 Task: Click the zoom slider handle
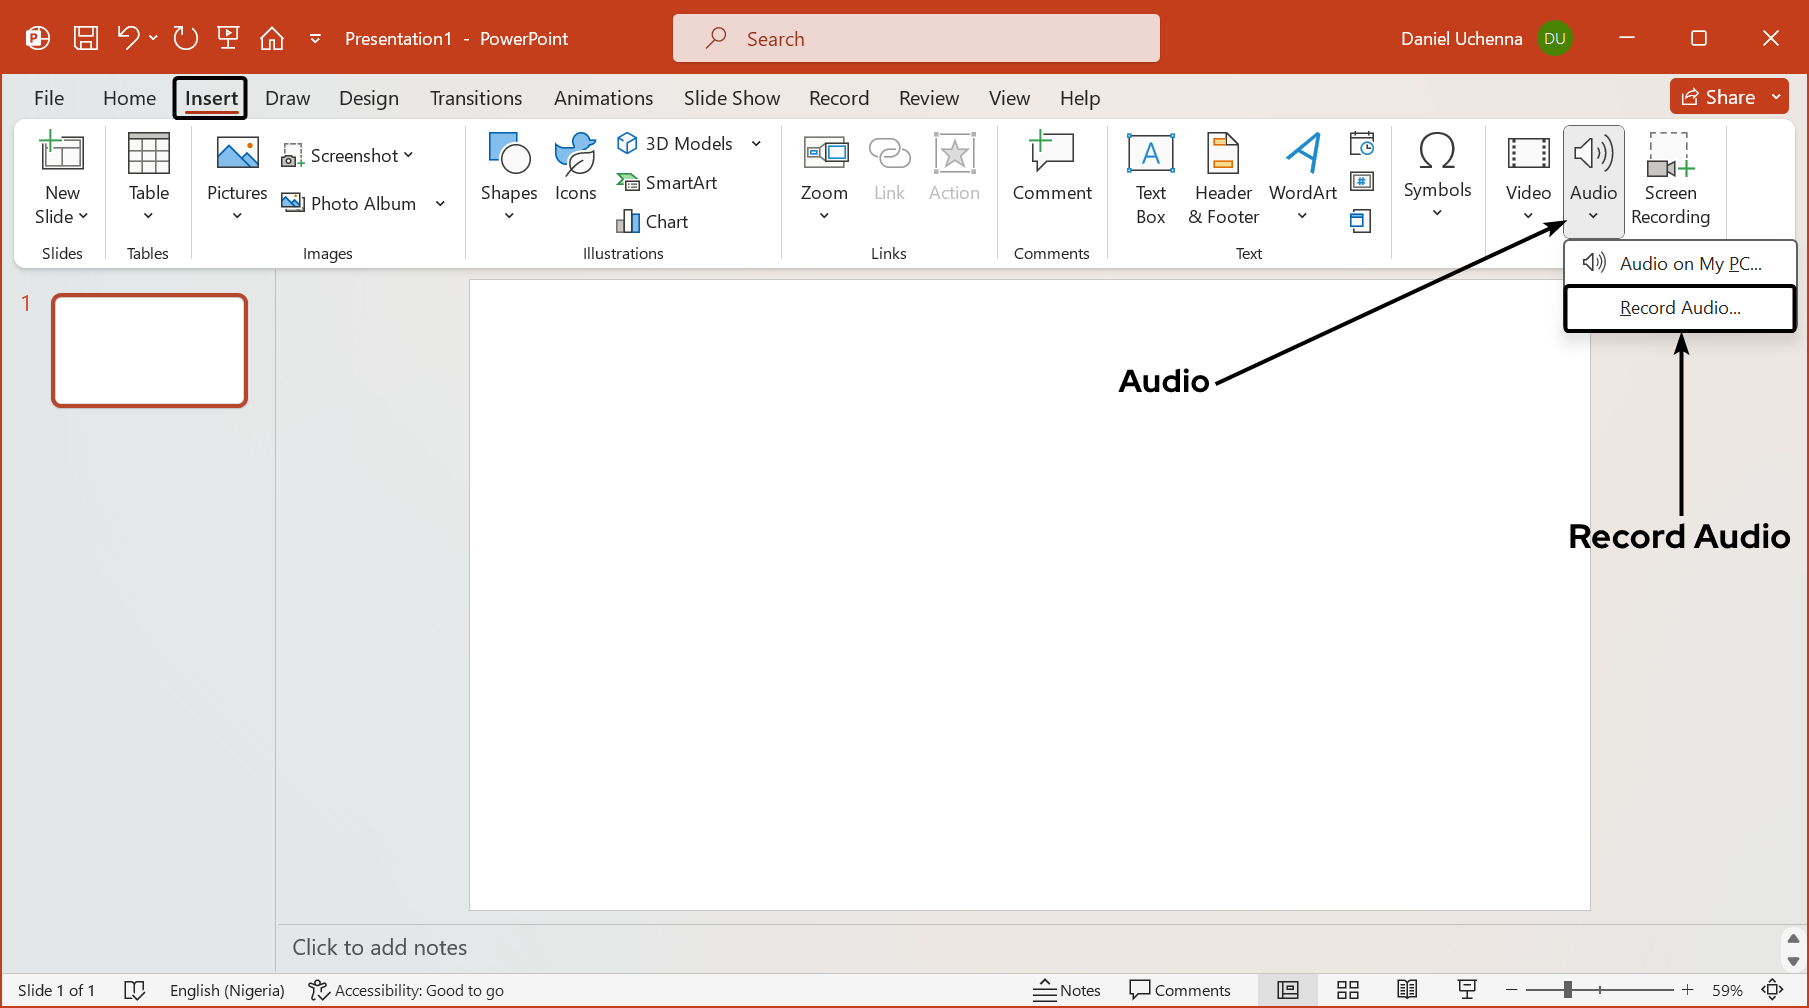click(x=1568, y=990)
